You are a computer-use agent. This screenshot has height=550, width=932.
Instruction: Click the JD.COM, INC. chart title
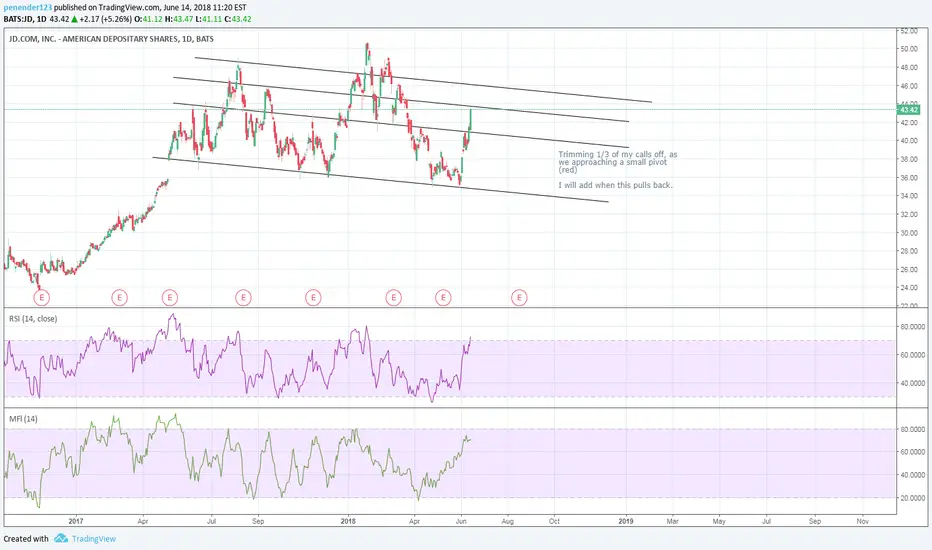(x=111, y=39)
